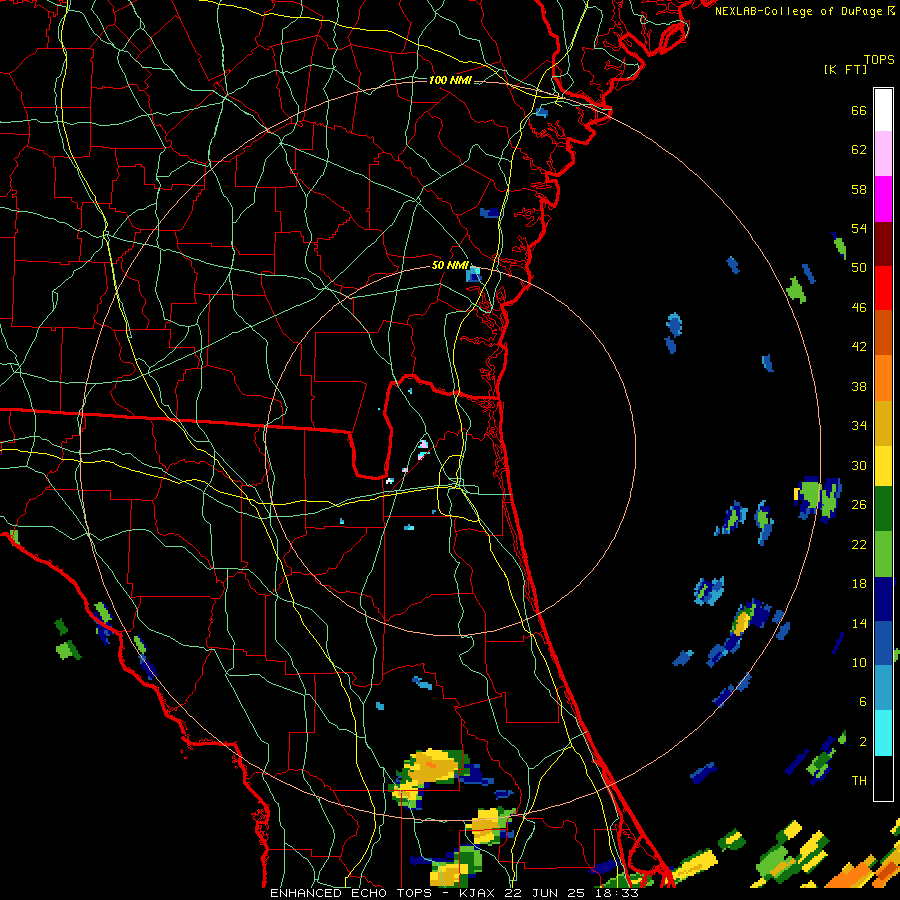The height and width of the screenshot is (900, 900).
Task: Click the TH legend label
Action: click(859, 781)
